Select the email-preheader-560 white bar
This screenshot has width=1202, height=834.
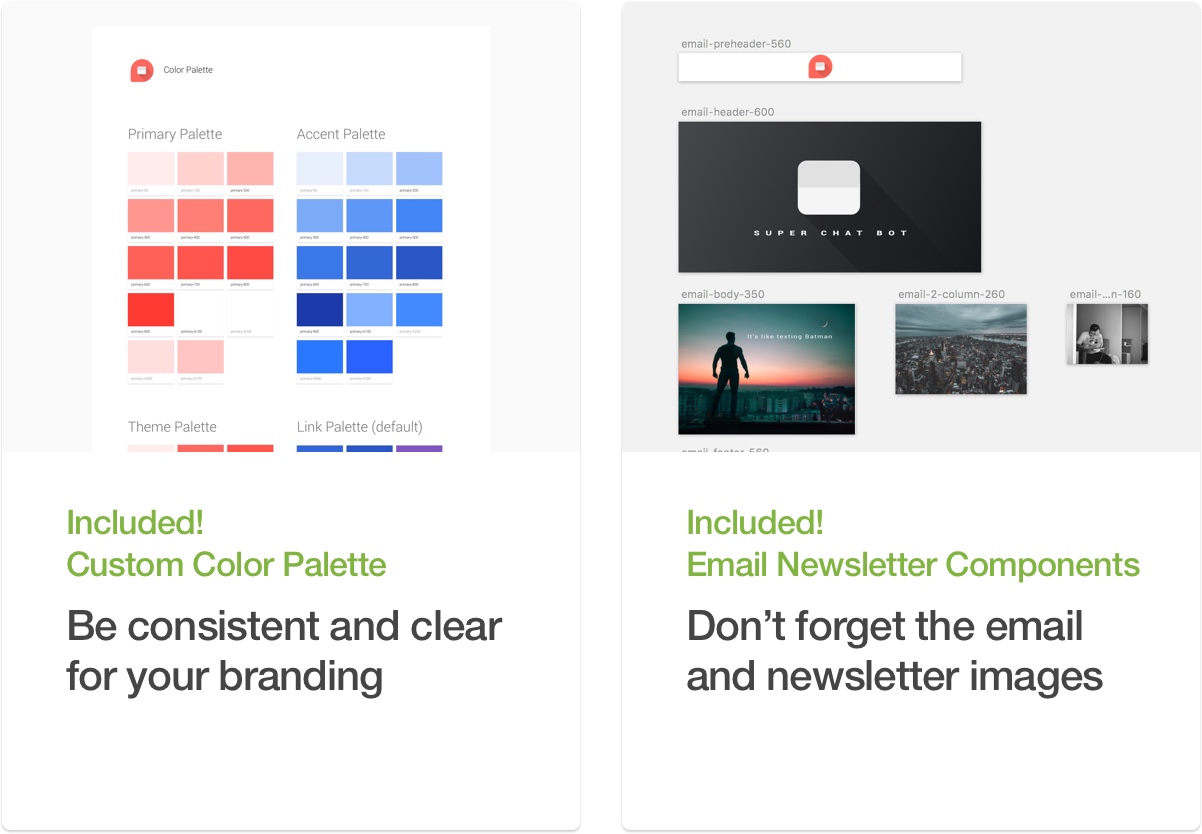(820, 67)
